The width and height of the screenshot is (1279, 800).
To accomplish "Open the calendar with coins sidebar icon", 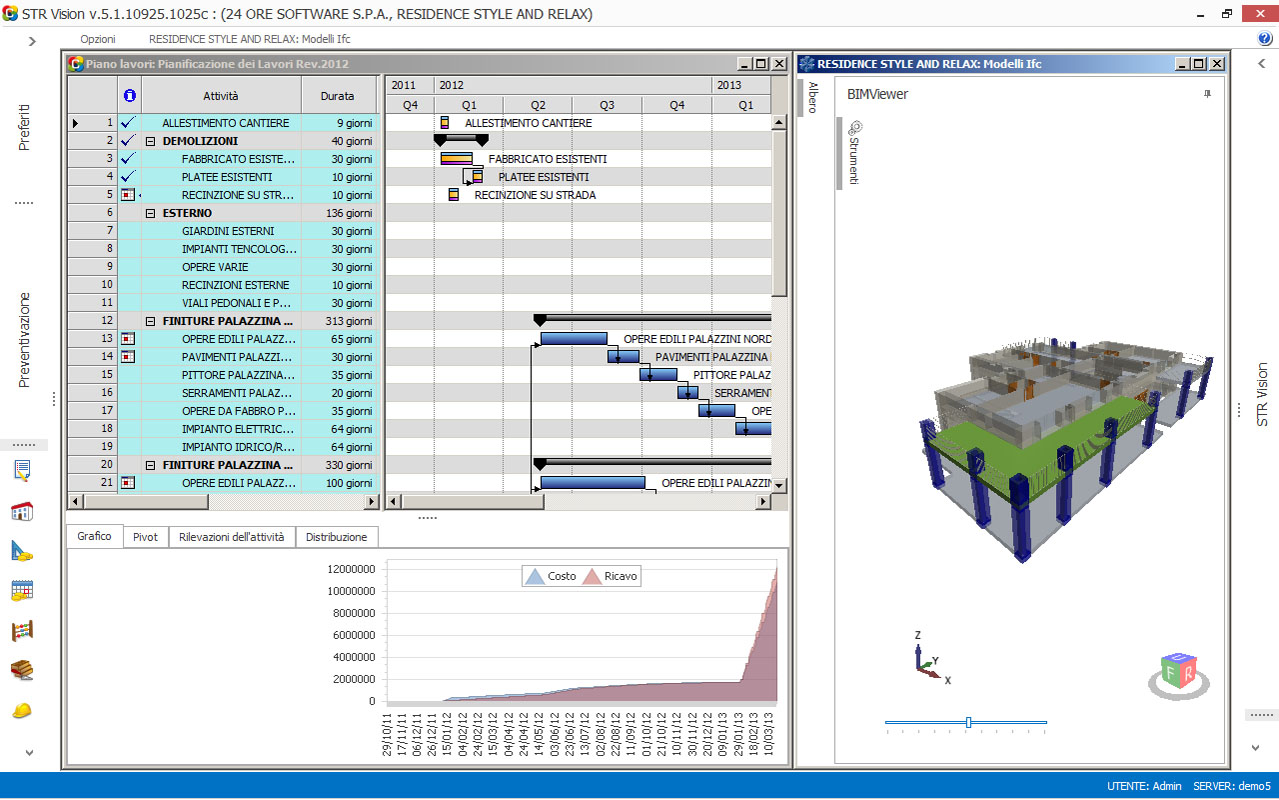I will pyautogui.click(x=22, y=590).
